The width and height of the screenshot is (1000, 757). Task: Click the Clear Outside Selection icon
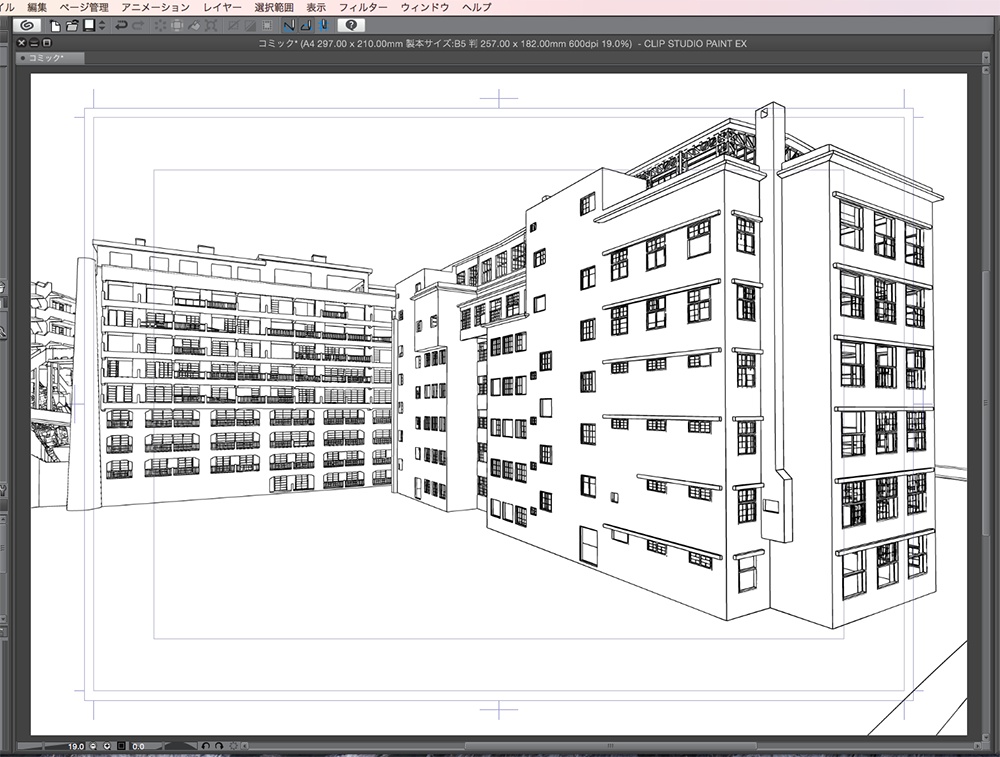pyautogui.click(x=177, y=26)
